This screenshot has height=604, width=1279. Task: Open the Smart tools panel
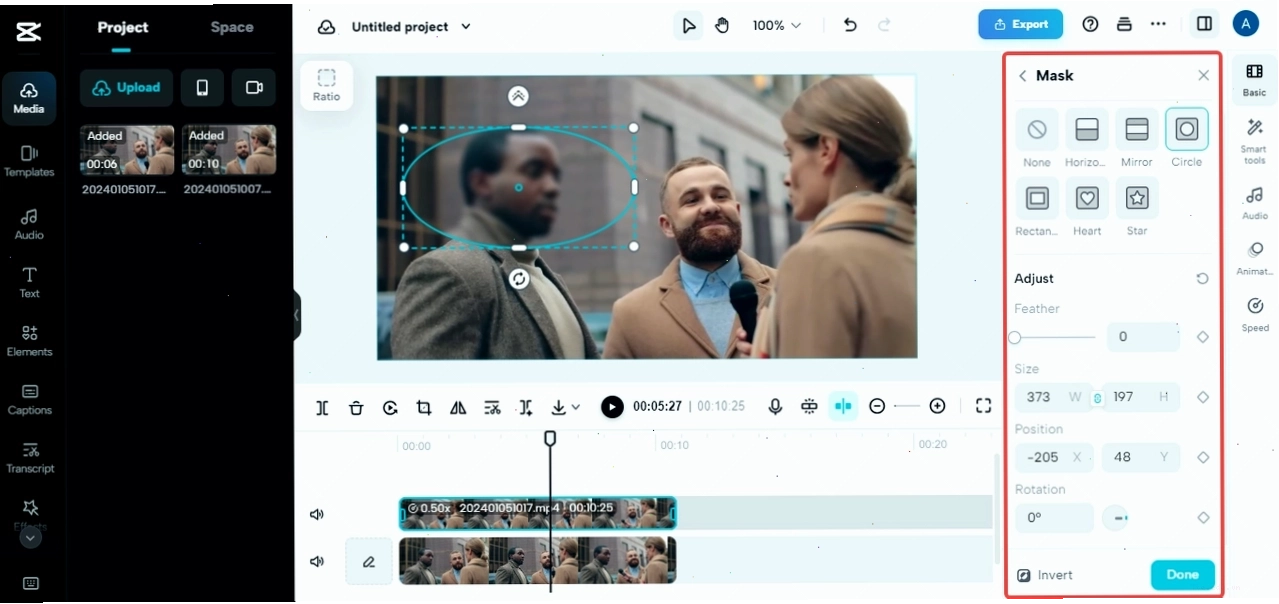coord(1254,139)
